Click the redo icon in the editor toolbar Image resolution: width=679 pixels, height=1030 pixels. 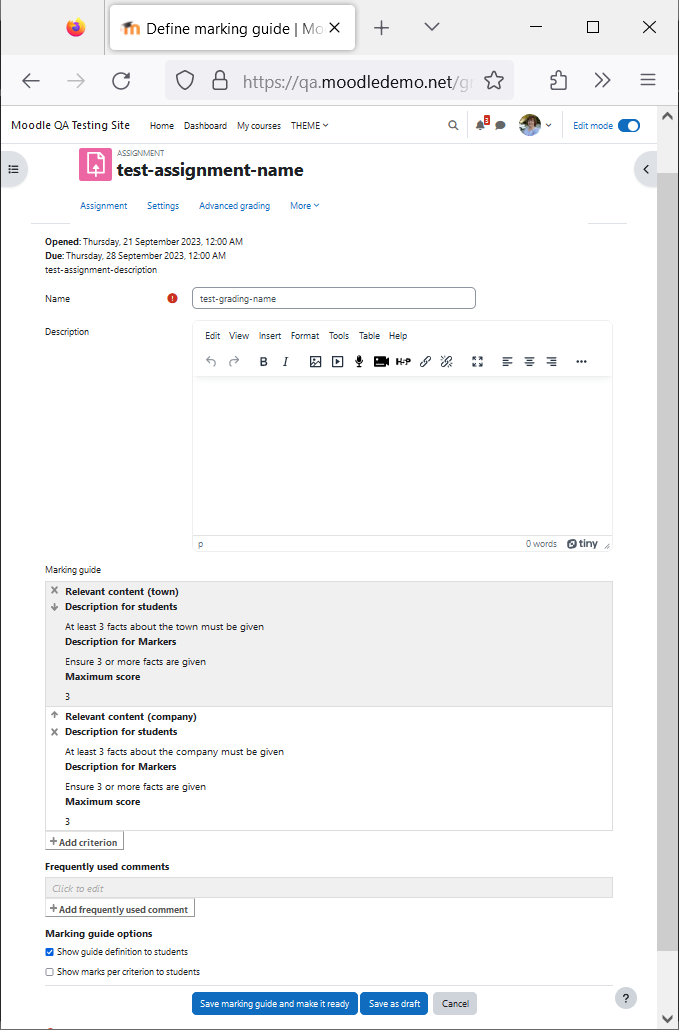click(x=234, y=361)
